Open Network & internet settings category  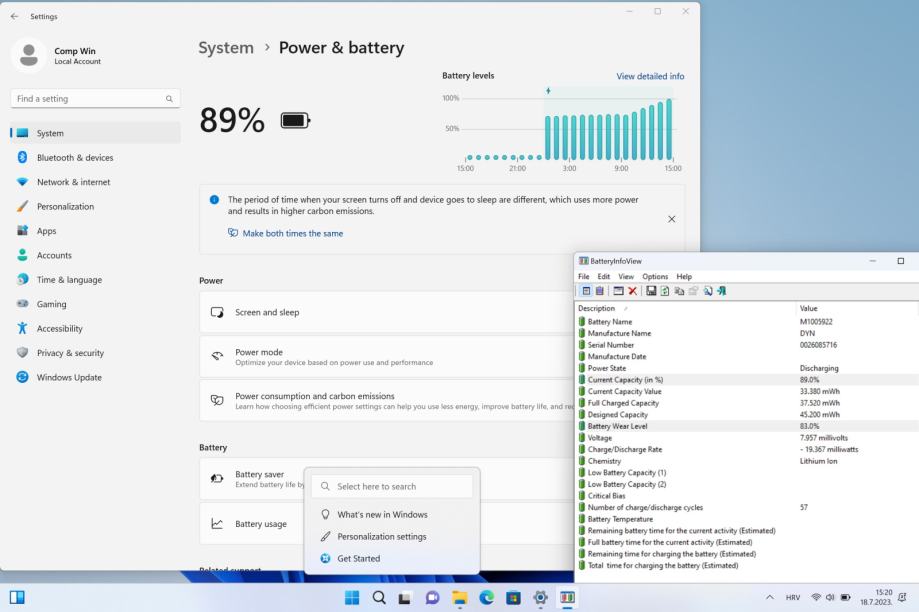point(95,182)
